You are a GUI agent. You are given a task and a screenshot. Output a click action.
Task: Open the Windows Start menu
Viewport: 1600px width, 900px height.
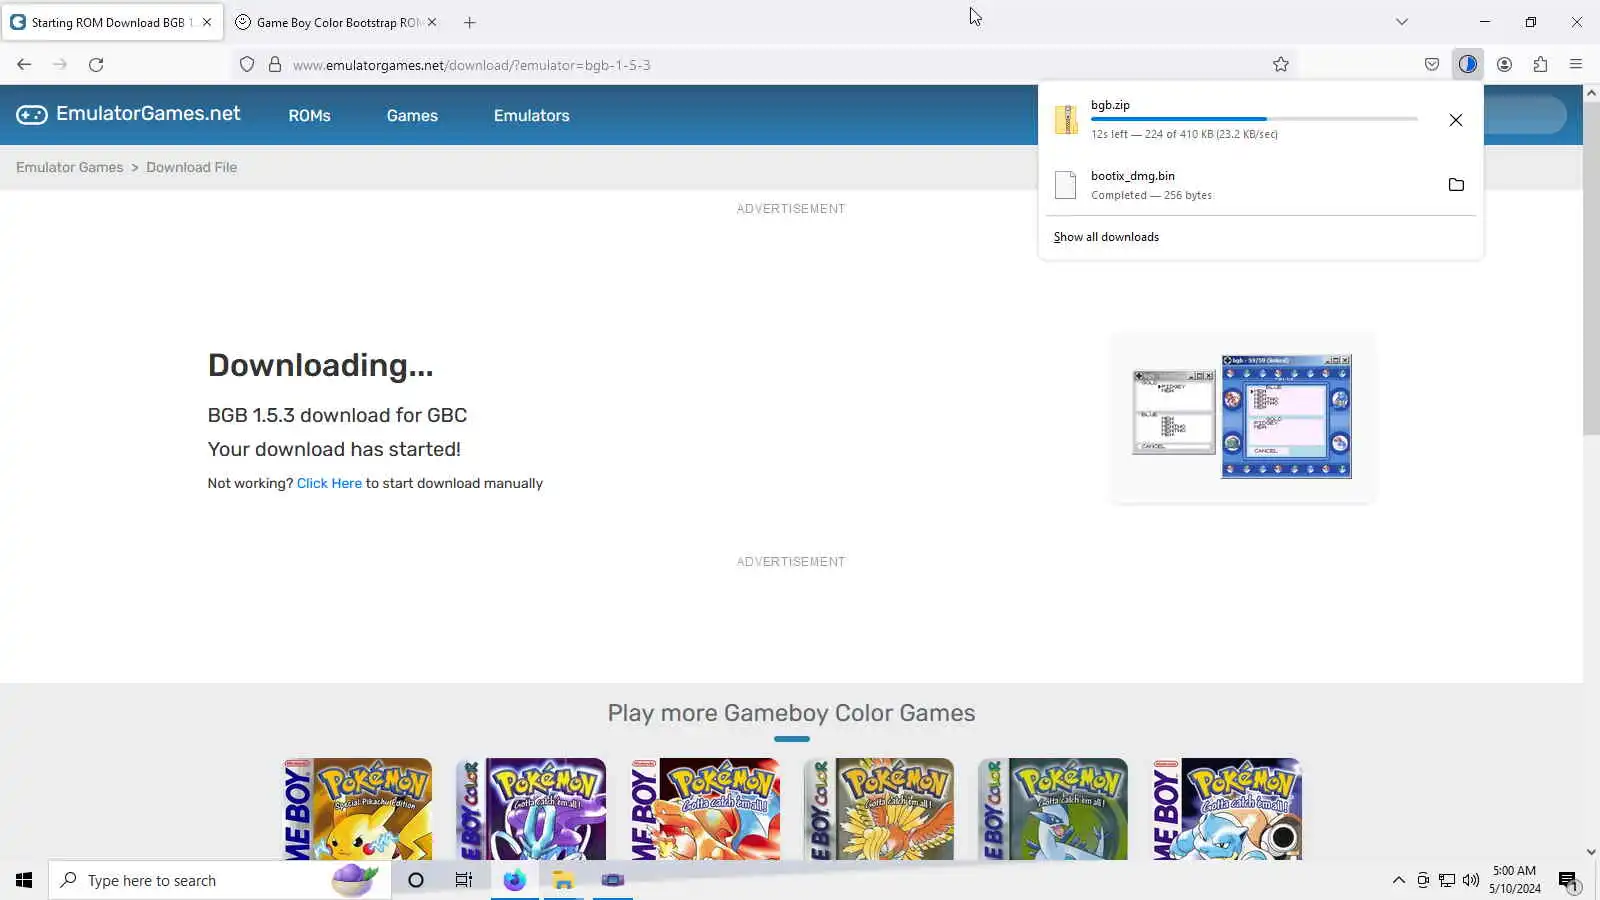click(x=24, y=880)
